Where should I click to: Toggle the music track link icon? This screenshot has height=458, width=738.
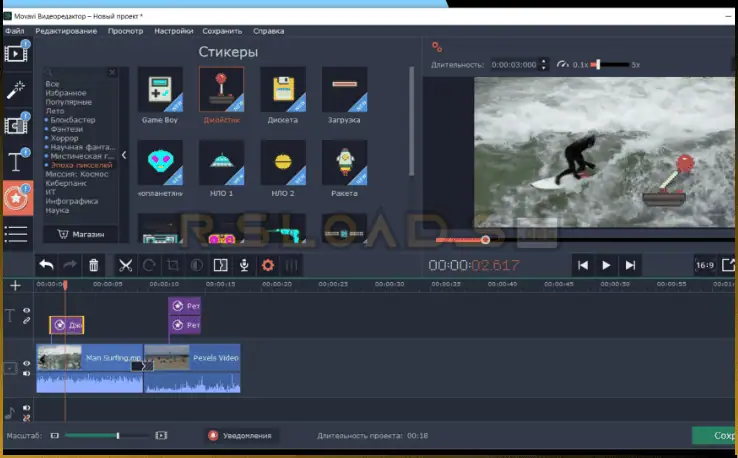click(x=26, y=418)
